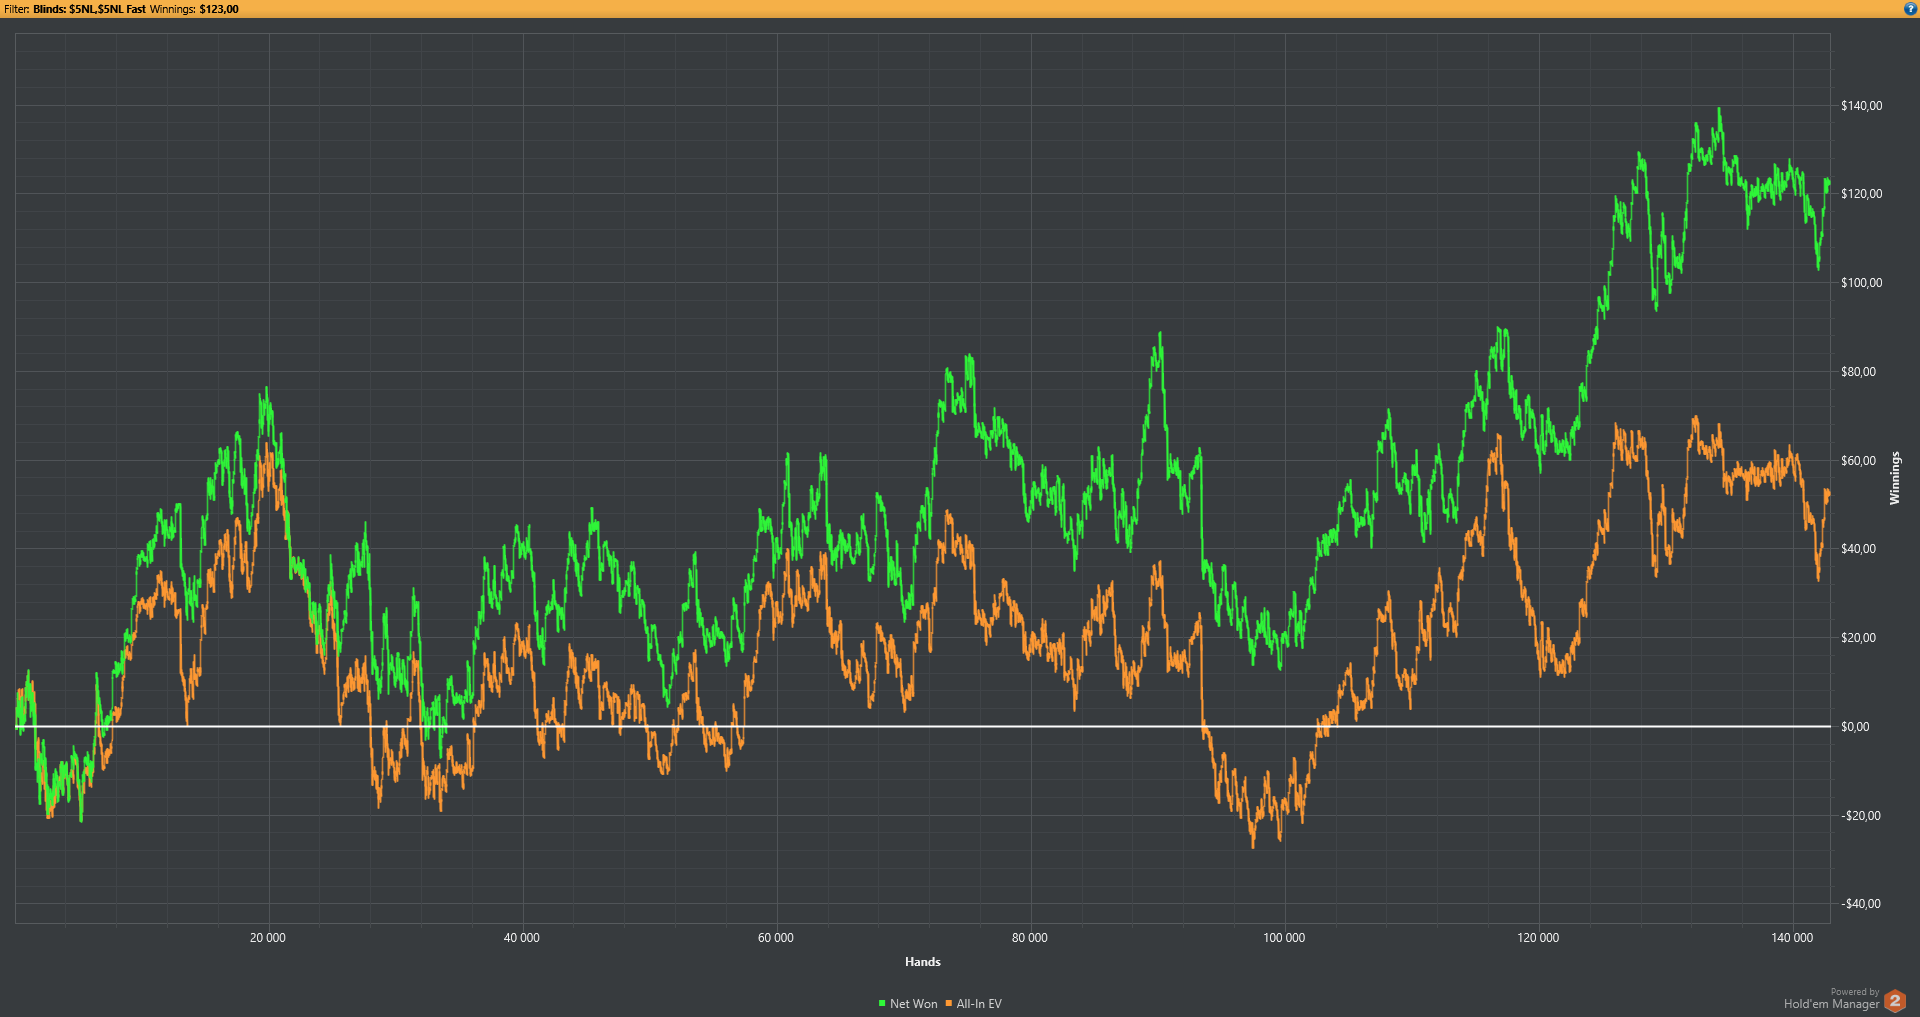
Task: Click the orange All-In EV color swatch
Action: tap(949, 1003)
